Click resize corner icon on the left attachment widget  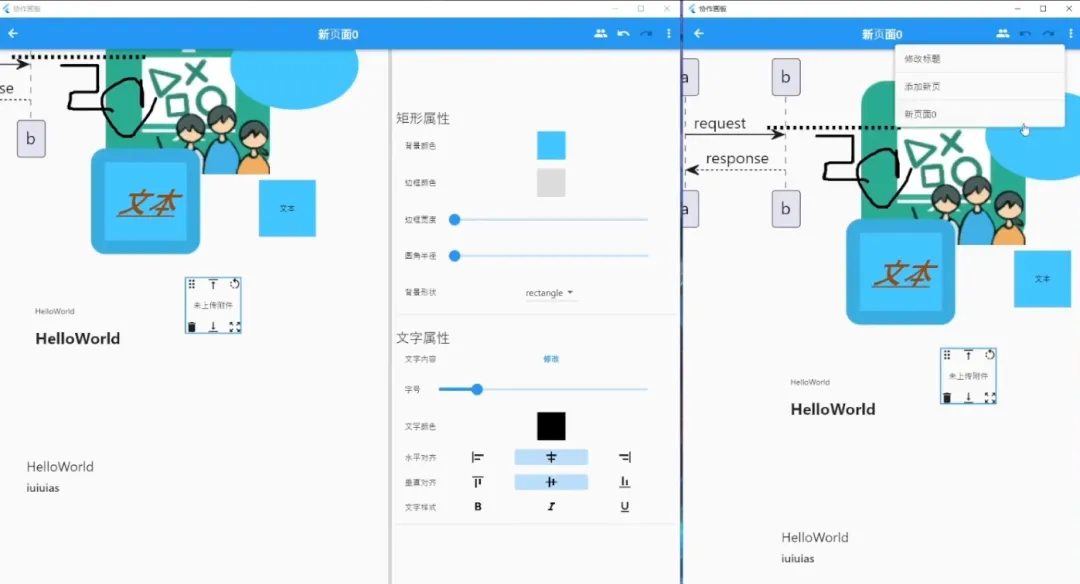[235, 327]
